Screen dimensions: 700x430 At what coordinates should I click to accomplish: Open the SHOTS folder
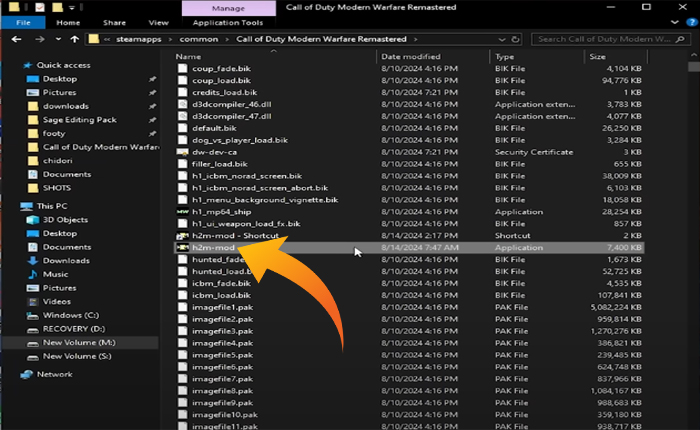coord(57,188)
